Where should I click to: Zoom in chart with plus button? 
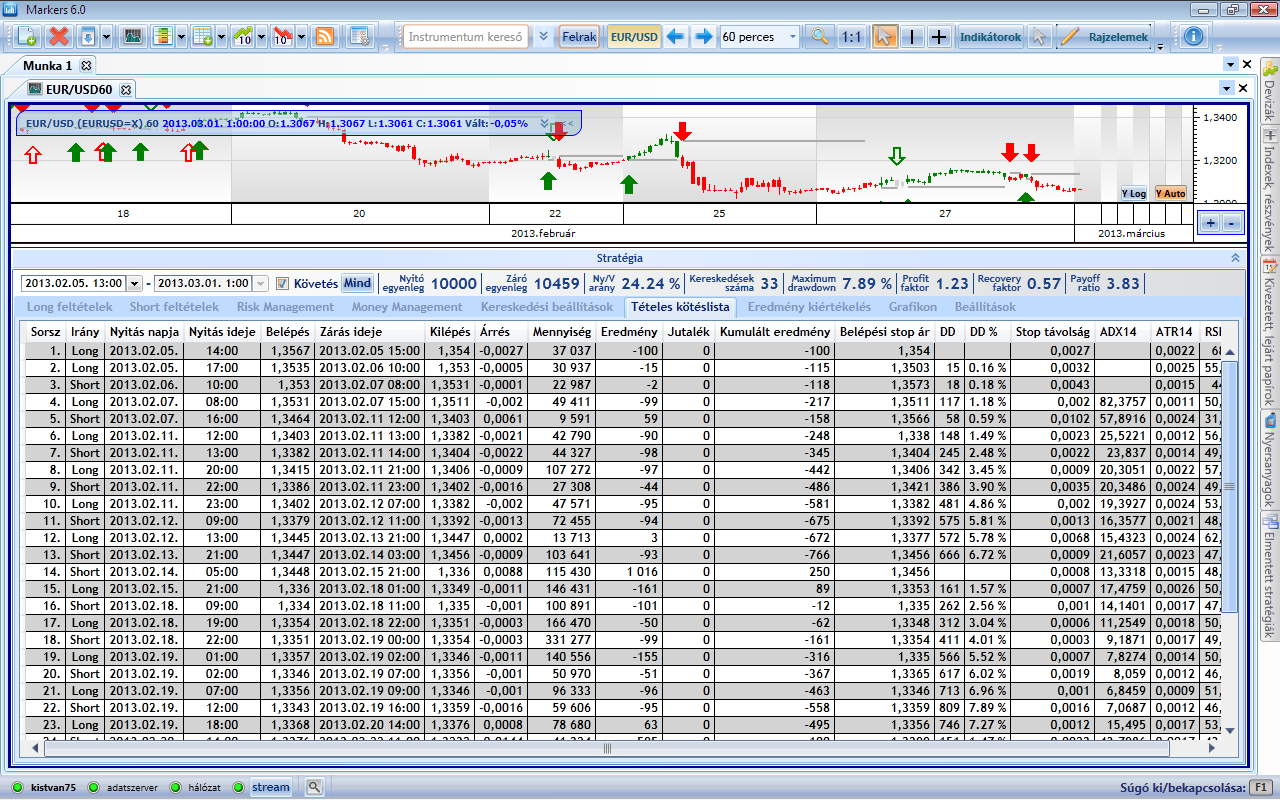coord(1211,223)
